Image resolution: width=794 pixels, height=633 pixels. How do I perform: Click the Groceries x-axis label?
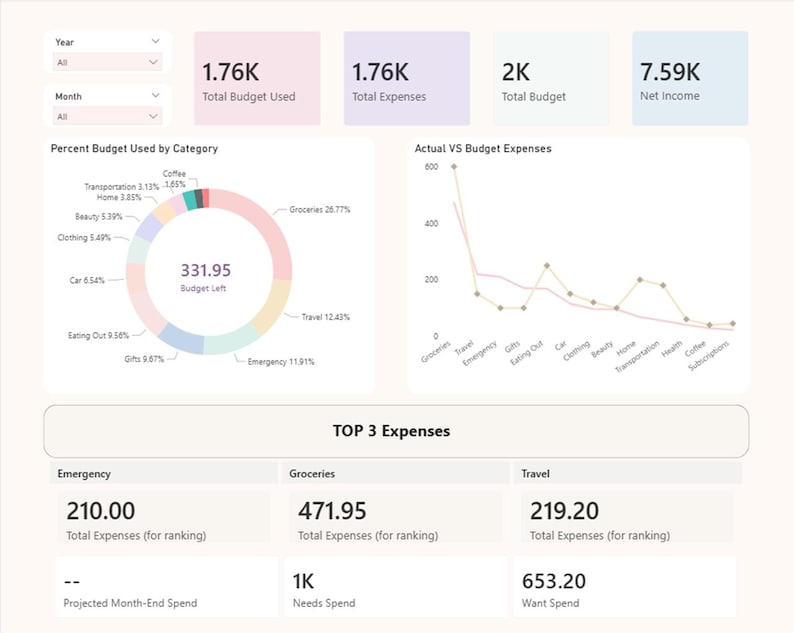[x=436, y=352]
